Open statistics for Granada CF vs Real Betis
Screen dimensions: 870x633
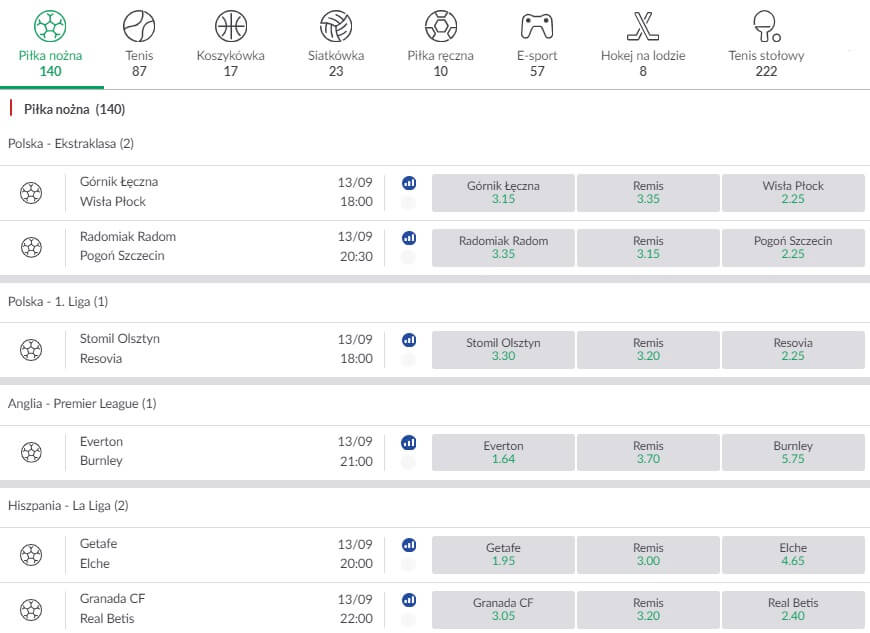[409, 600]
